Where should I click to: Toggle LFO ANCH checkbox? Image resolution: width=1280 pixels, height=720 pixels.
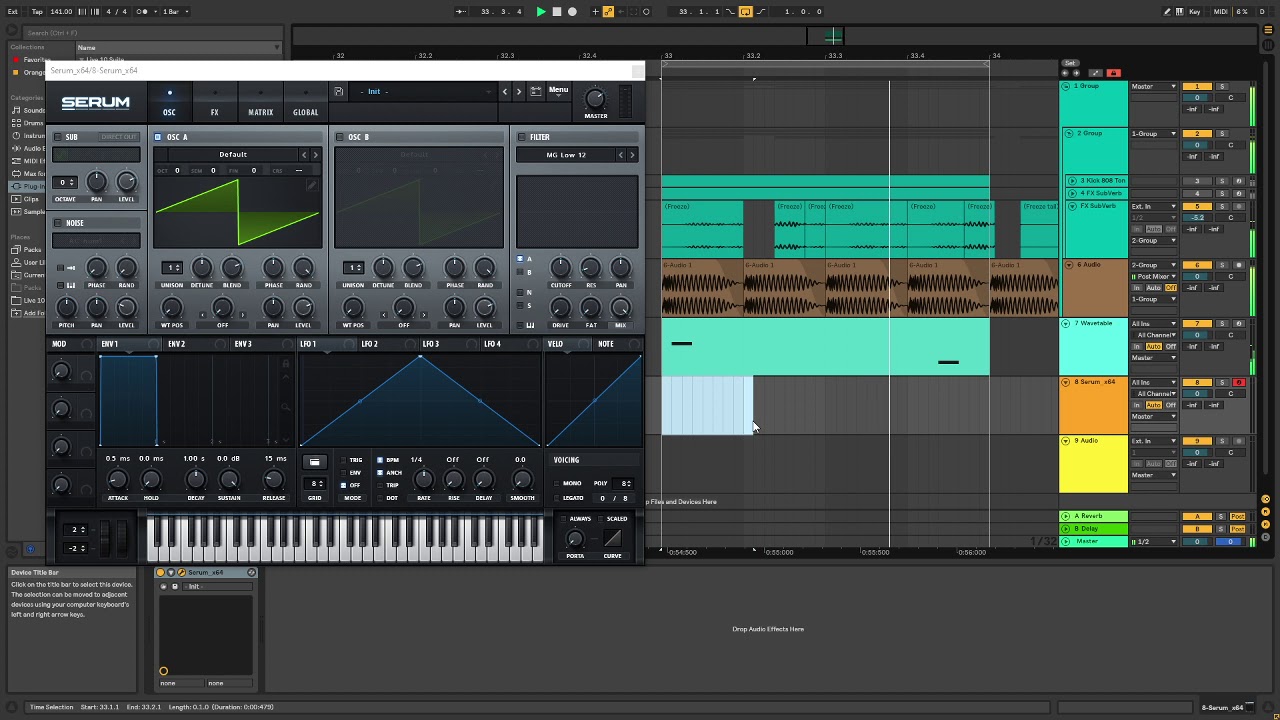pyautogui.click(x=380, y=473)
